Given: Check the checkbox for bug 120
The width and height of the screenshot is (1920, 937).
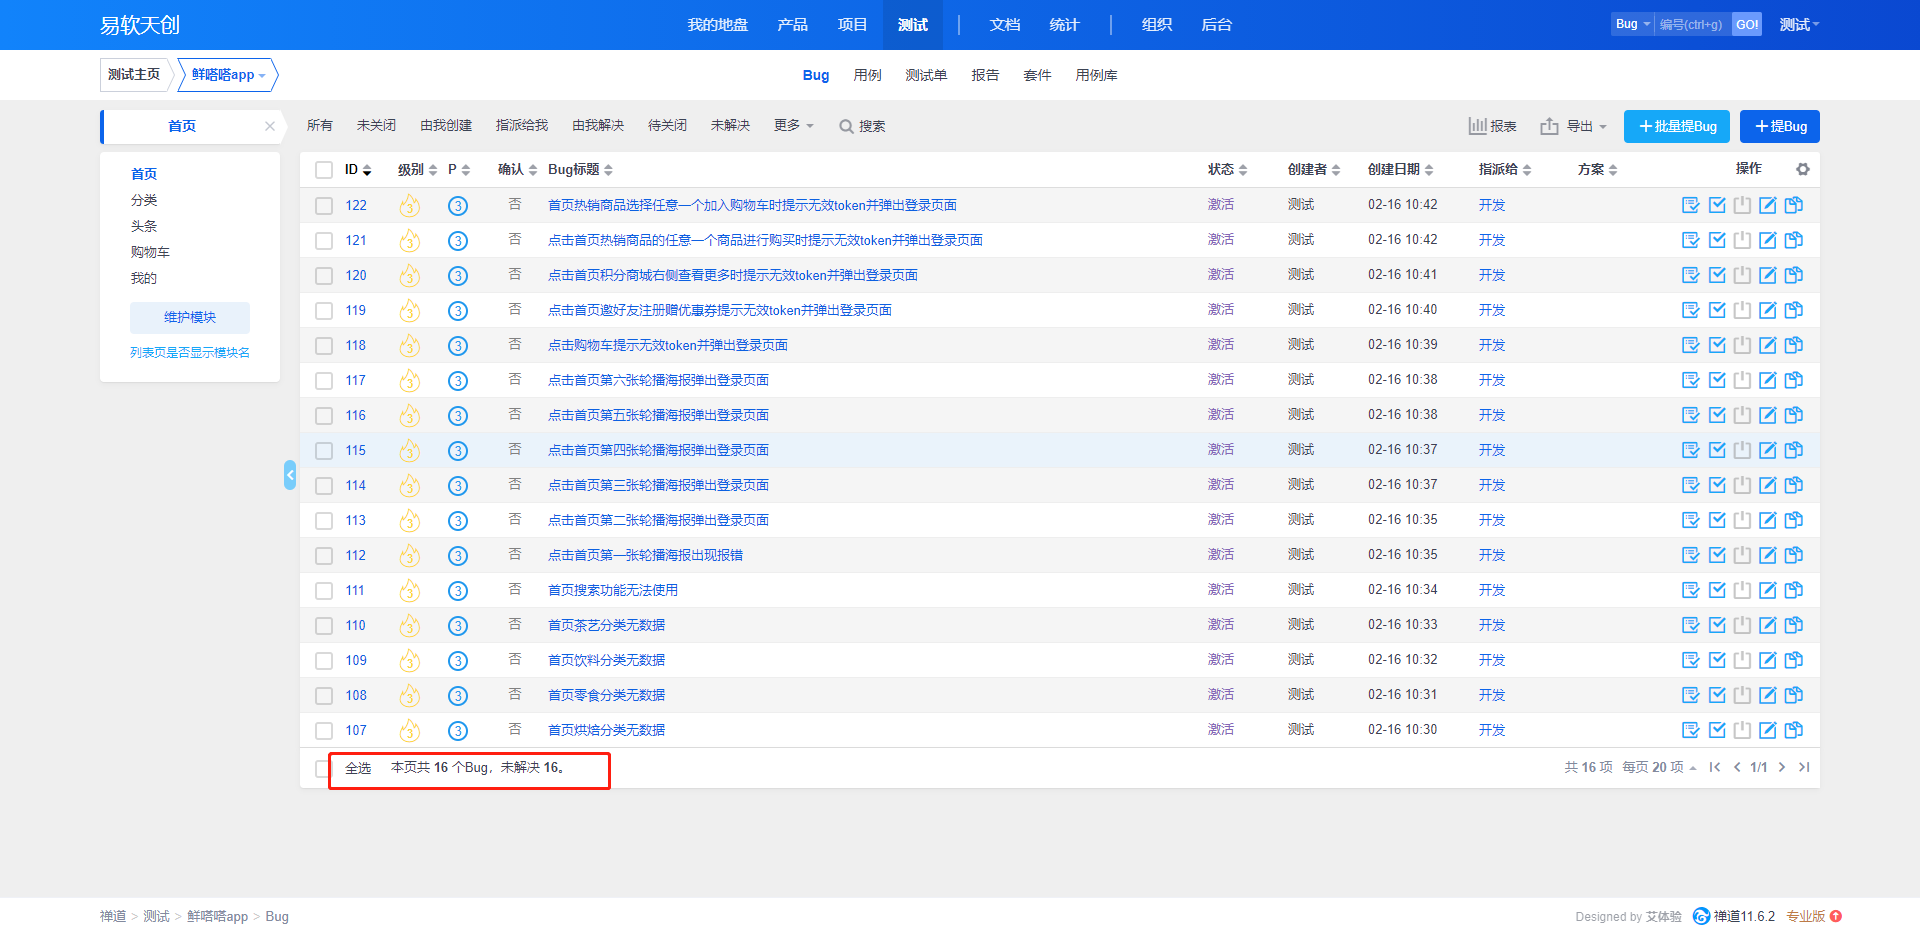Looking at the screenshot, I should click(324, 276).
